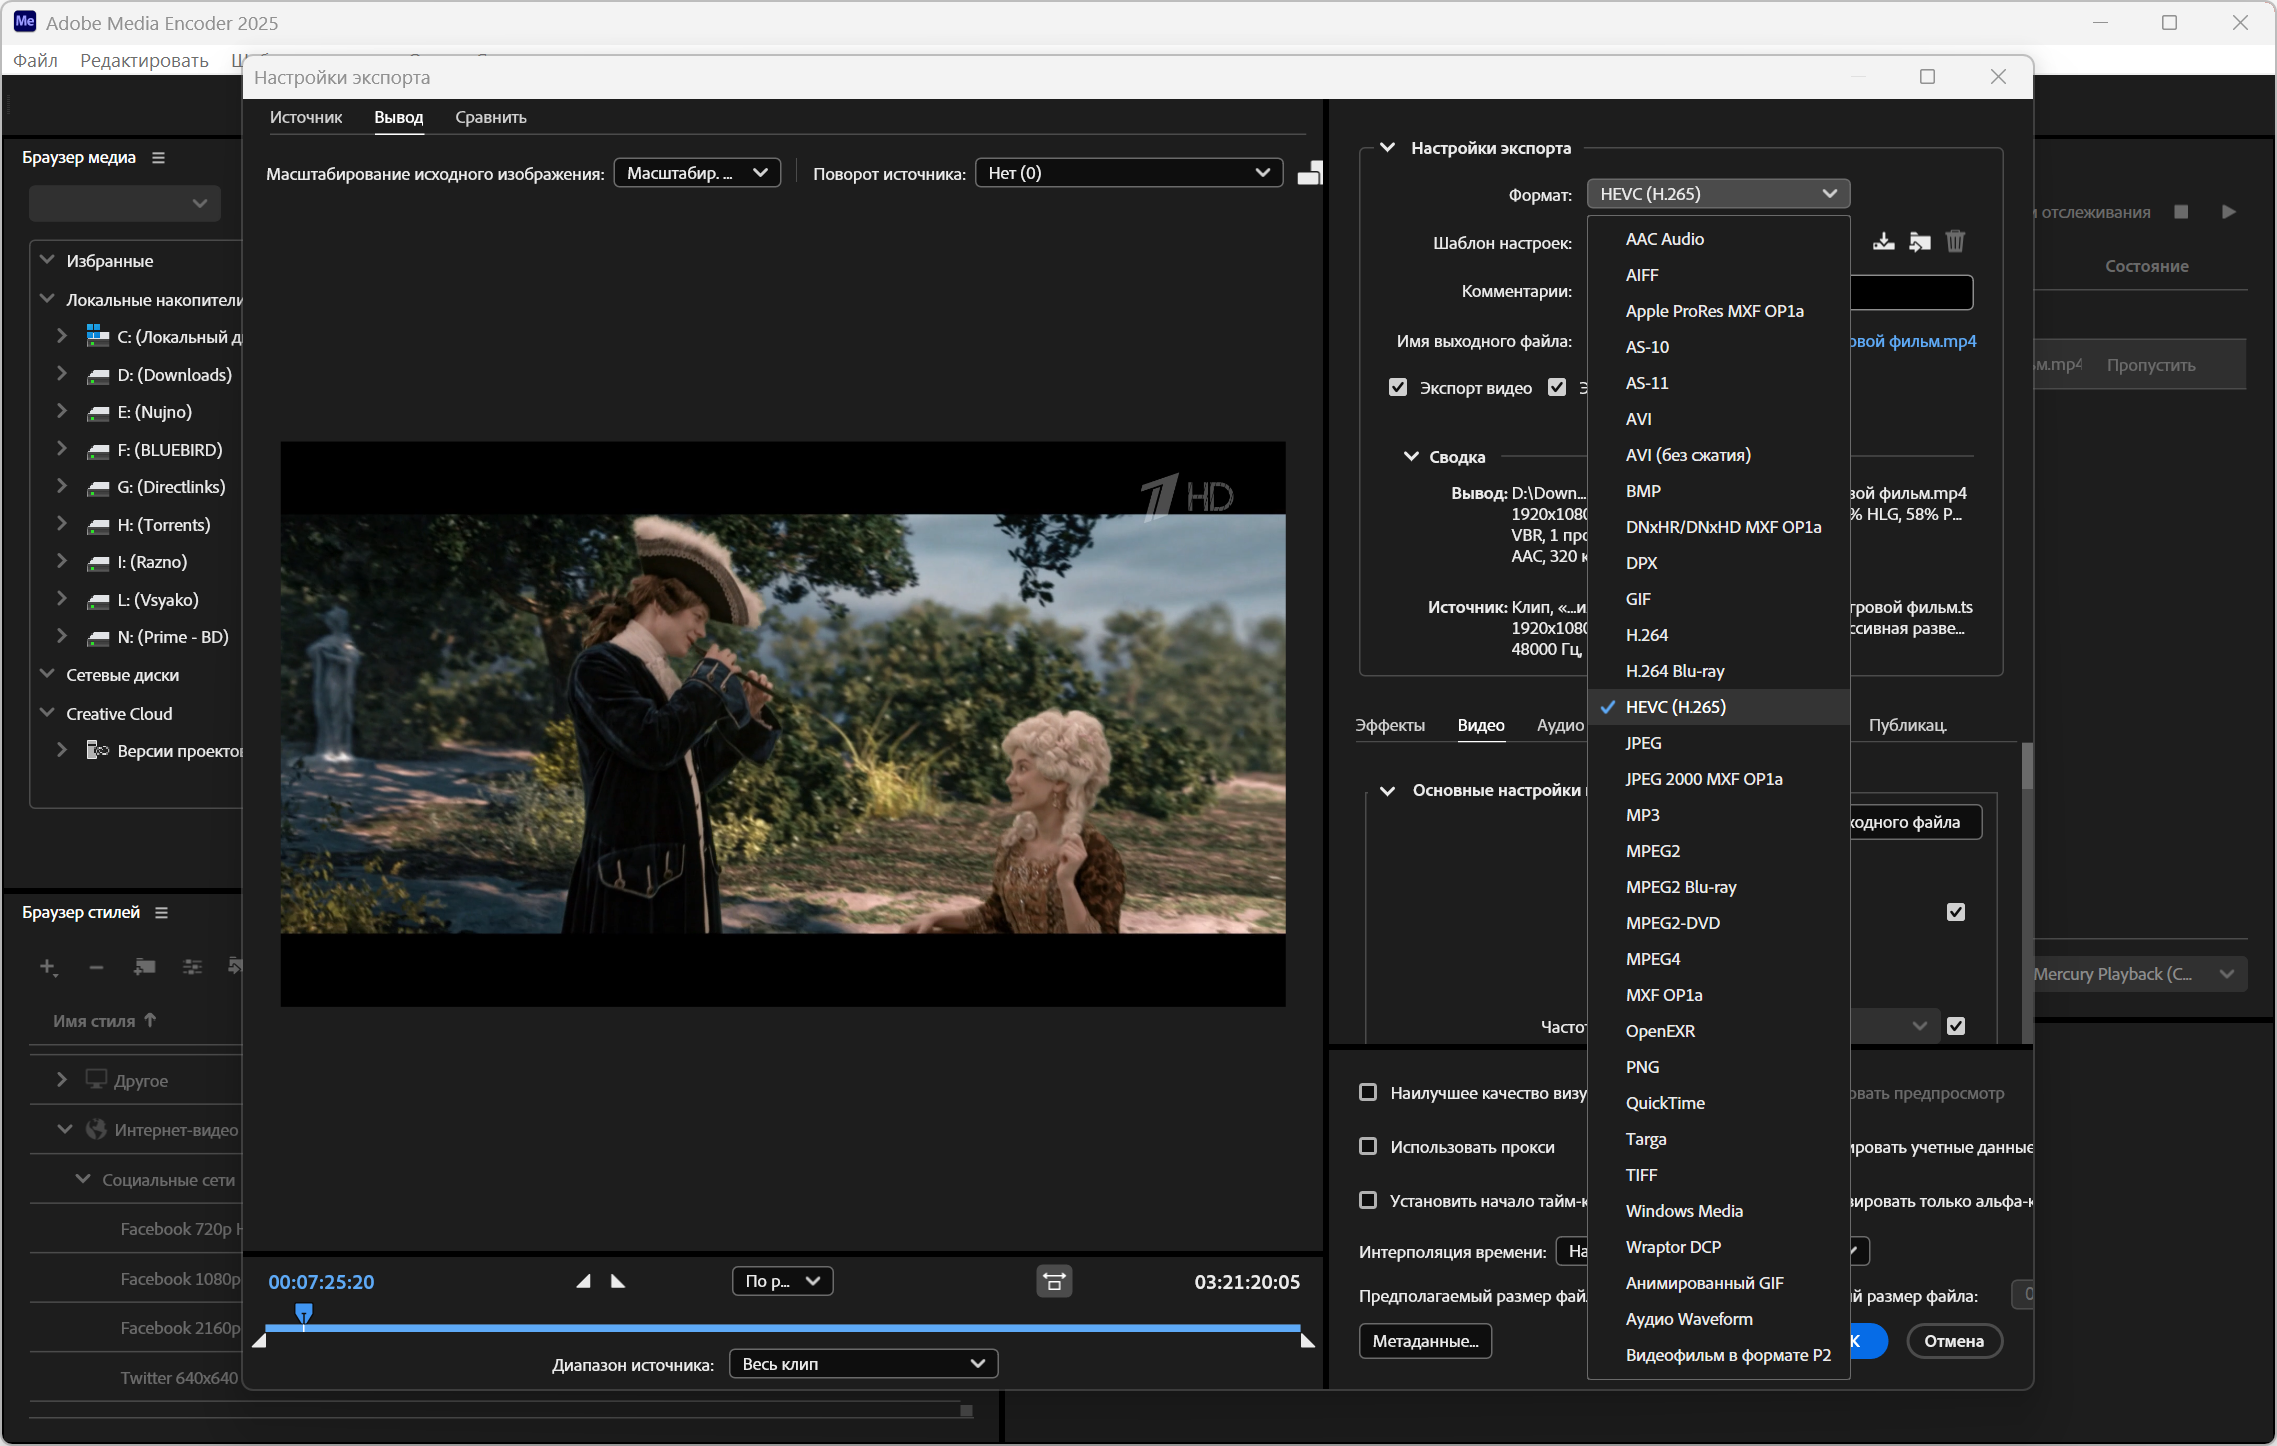This screenshot has width=2277, height=1446.
Task: Open the Браузер медиа panel menu icon
Action: [x=158, y=158]
